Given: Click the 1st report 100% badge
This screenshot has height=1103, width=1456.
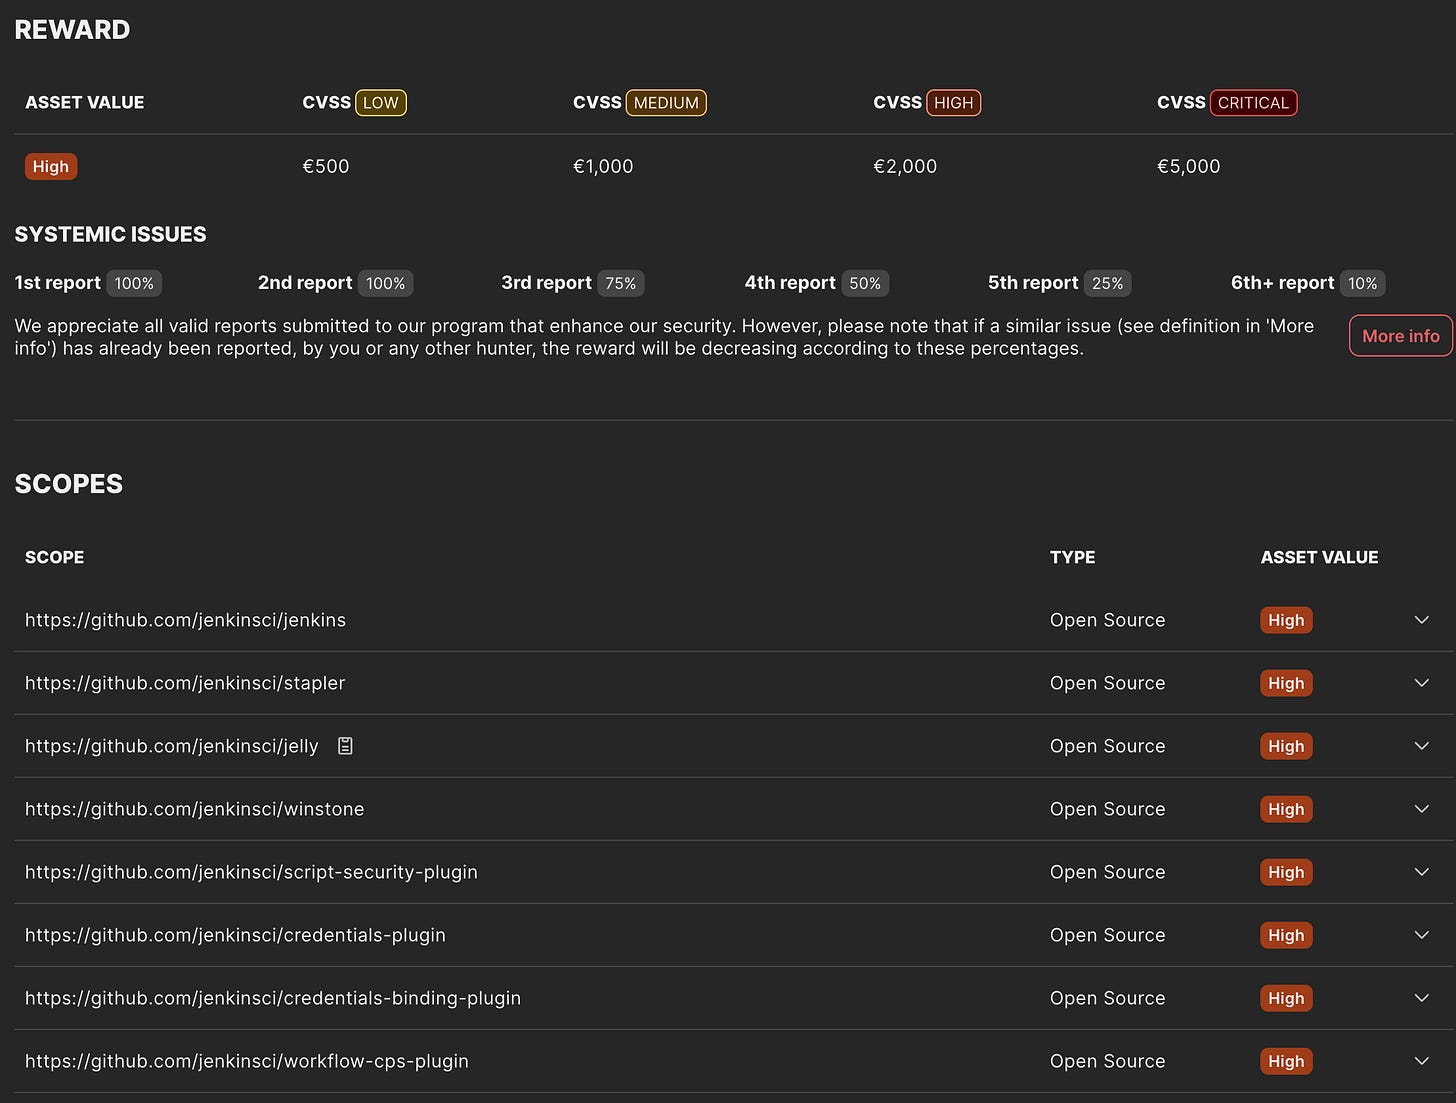Looking at the screenshot, I should click(x=134, y=284).
